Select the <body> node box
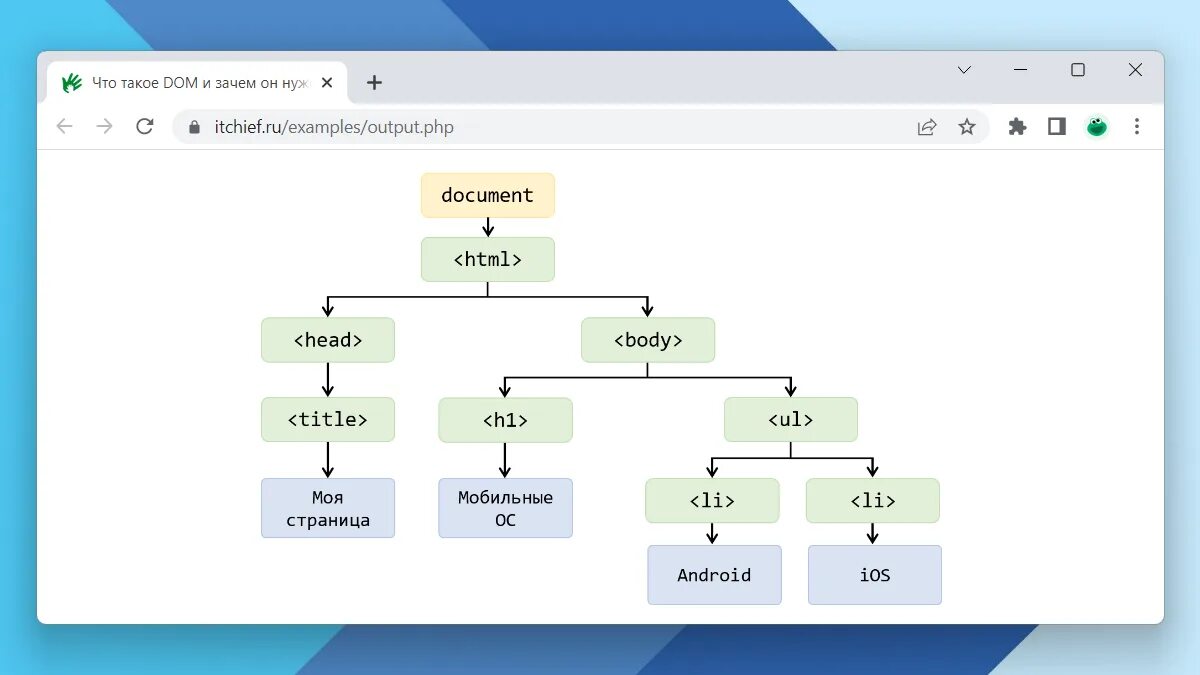The image size is (1200, 675). click(648, 340)
